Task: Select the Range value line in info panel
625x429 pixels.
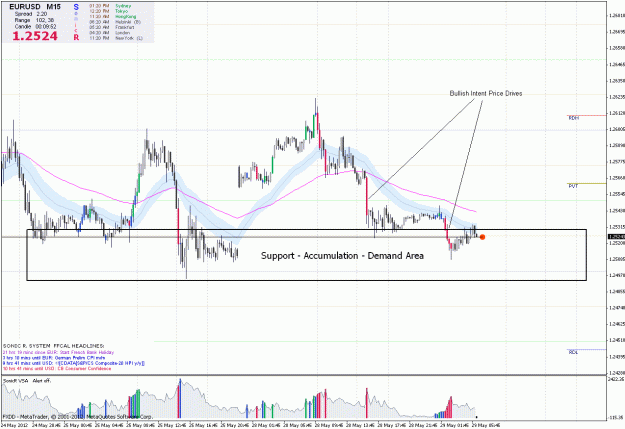Action: point(34,20)
